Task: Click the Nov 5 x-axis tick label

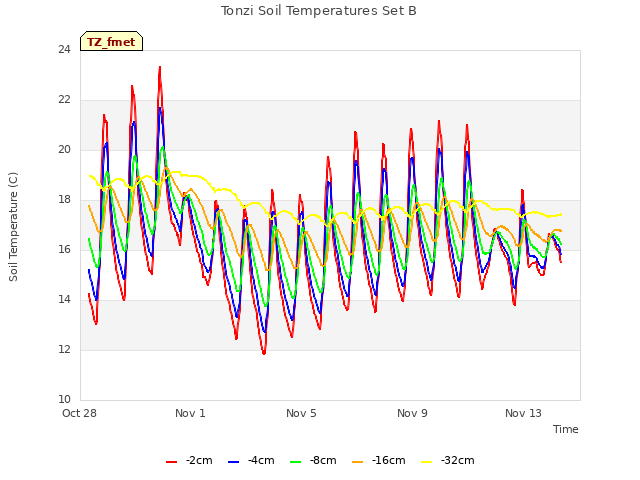Action: (301, 413)
